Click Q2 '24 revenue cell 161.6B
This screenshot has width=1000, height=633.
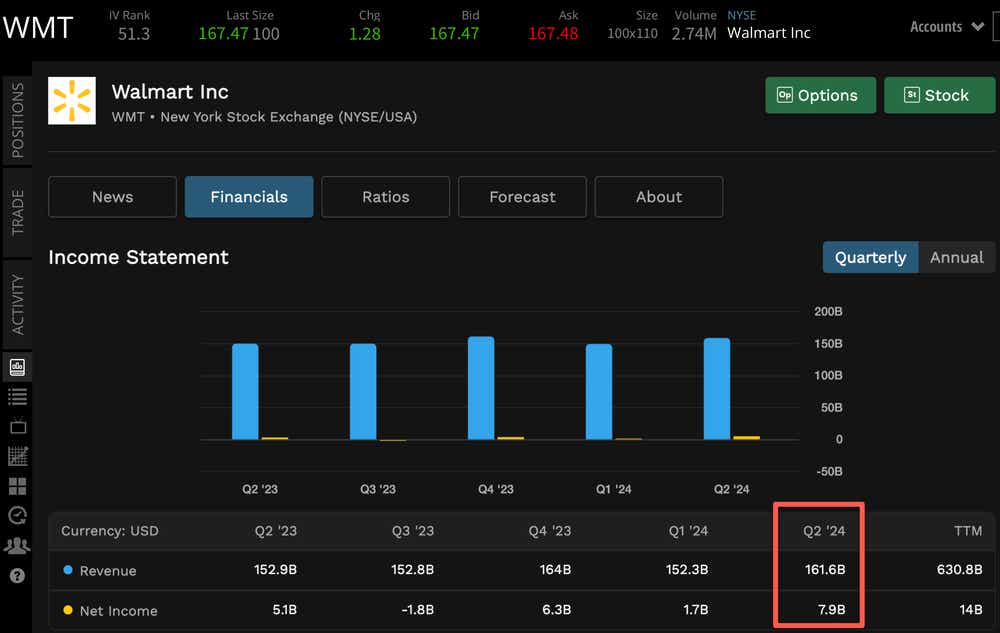(x=825, y=569)
